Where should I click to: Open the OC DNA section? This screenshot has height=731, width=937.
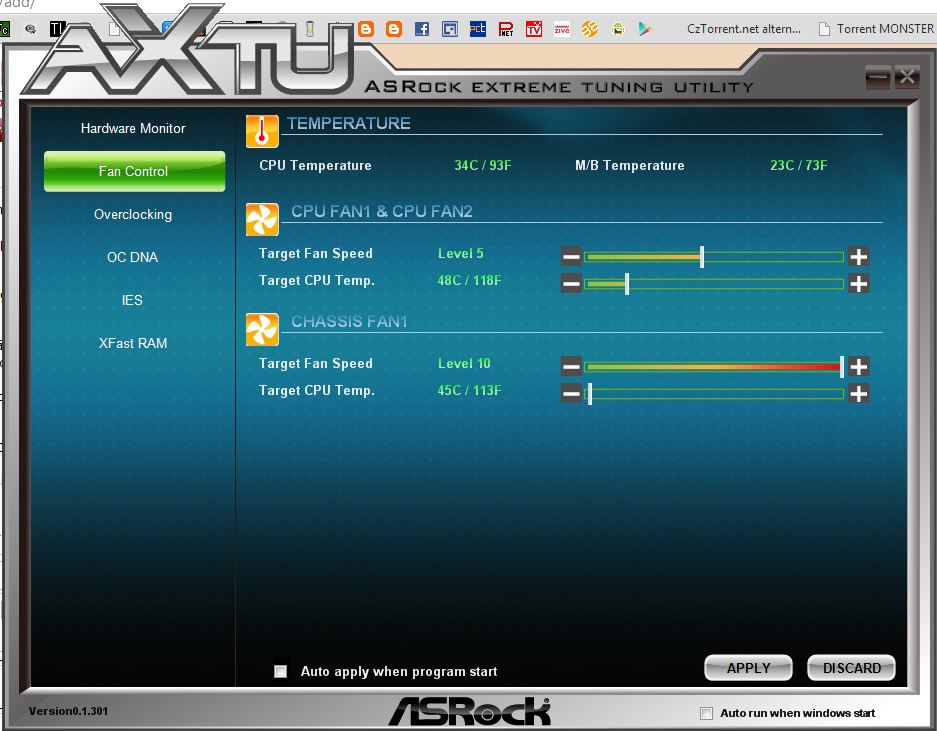132,258
